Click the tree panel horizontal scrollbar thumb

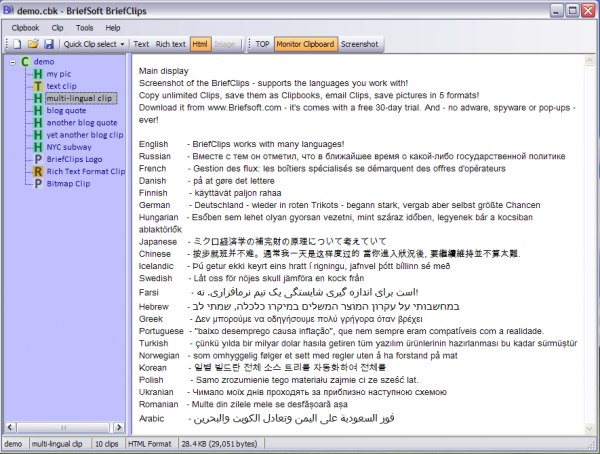[64, 427]
